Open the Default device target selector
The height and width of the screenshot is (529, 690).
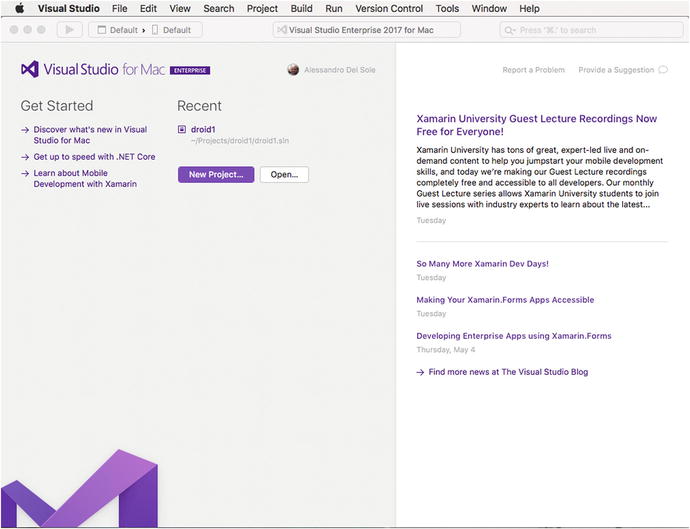pyautogui.click(x=172, y=30)
